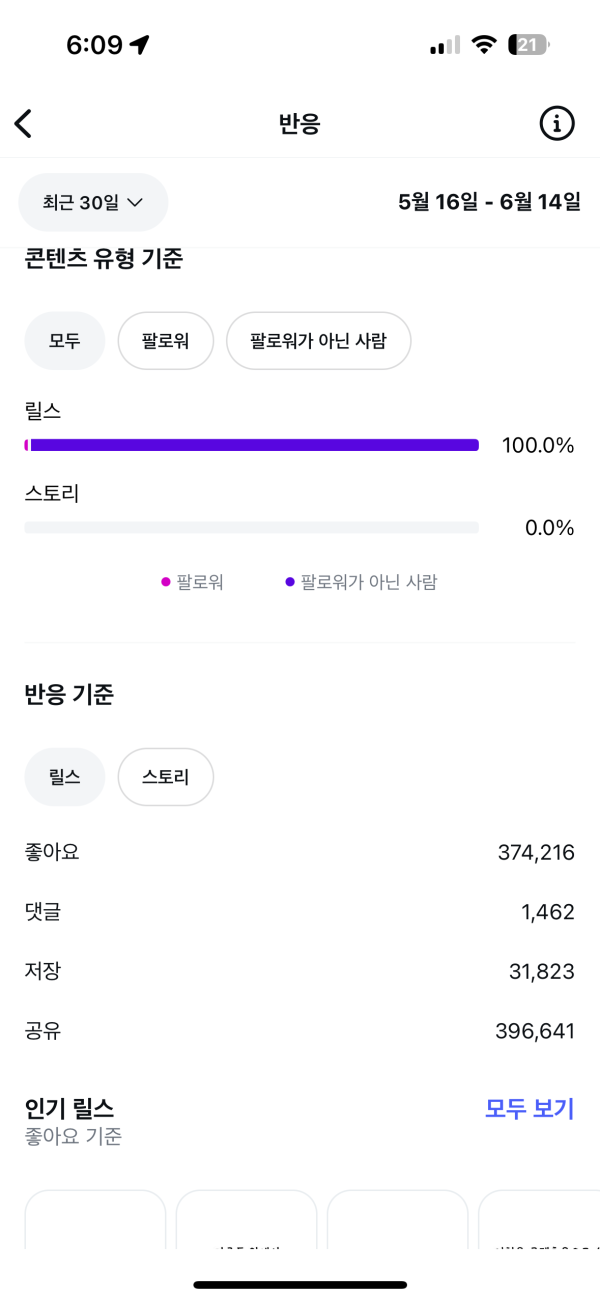Tap the 5월 16일 - 6월 14일 date text
Image resolution: width=600 pixels, height=1301 pixels.
489,202
